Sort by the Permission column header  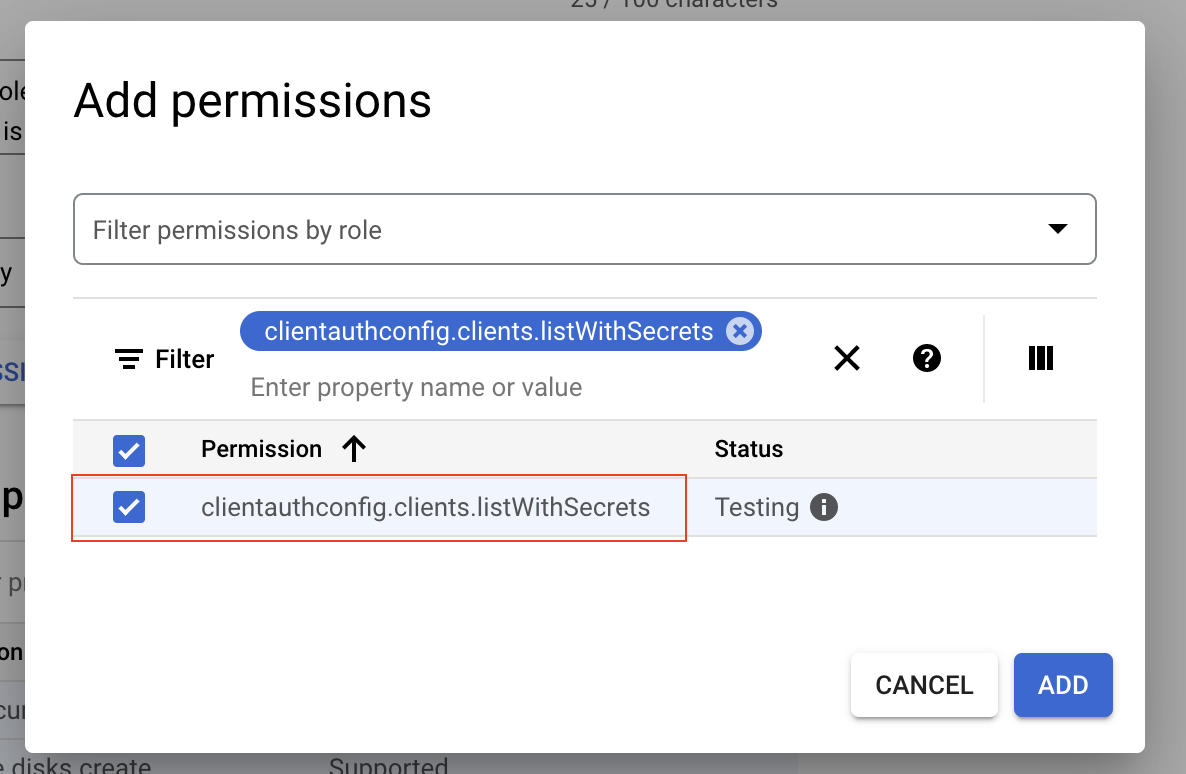click(x=261, y=449)
